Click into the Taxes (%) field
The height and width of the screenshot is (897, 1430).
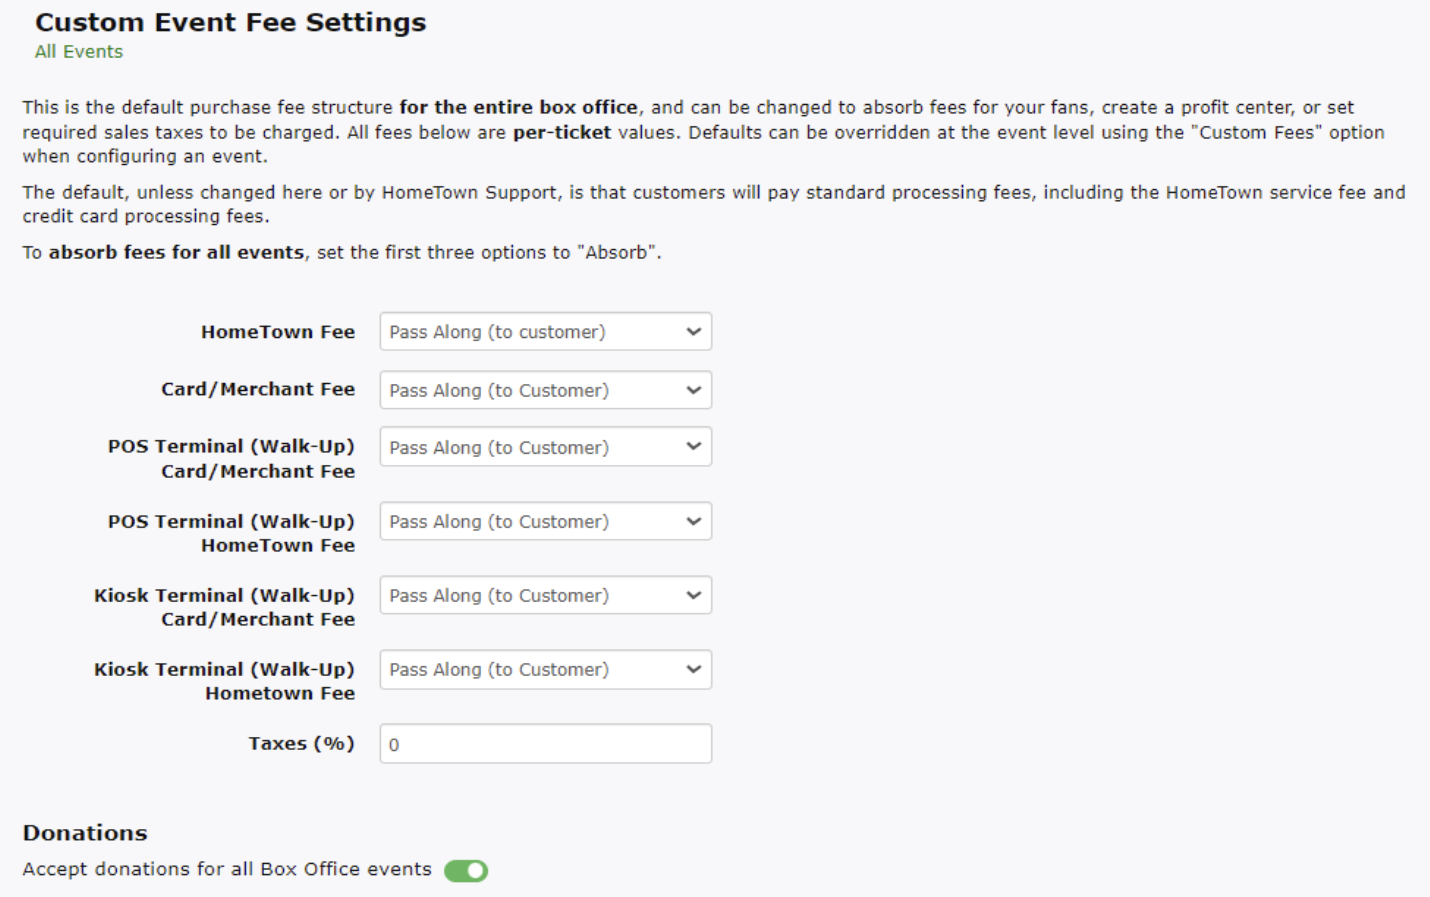545,744
